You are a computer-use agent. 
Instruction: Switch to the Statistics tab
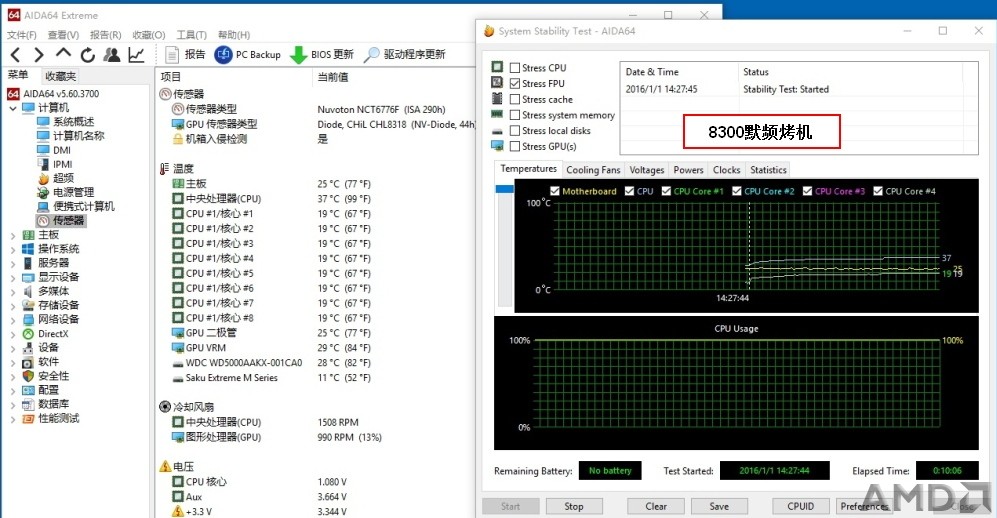pyautogui.click(x=768, y=170)
